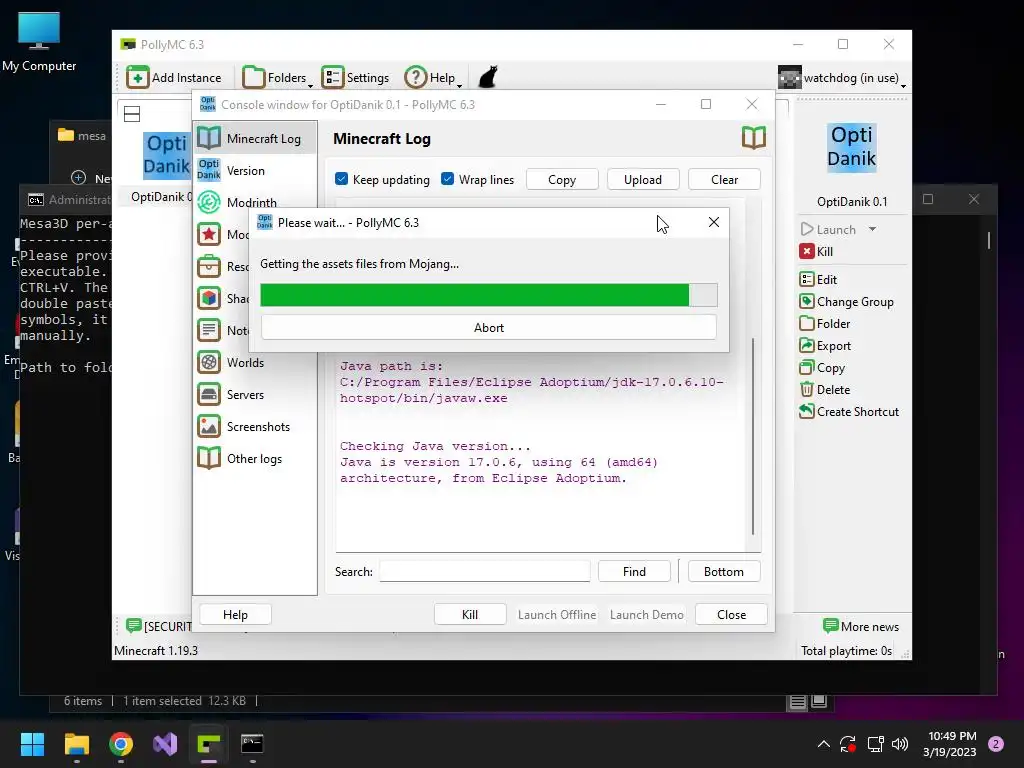1024x768 pixels.
Task: Click the Other logs book icon
Action: (209, 458)
